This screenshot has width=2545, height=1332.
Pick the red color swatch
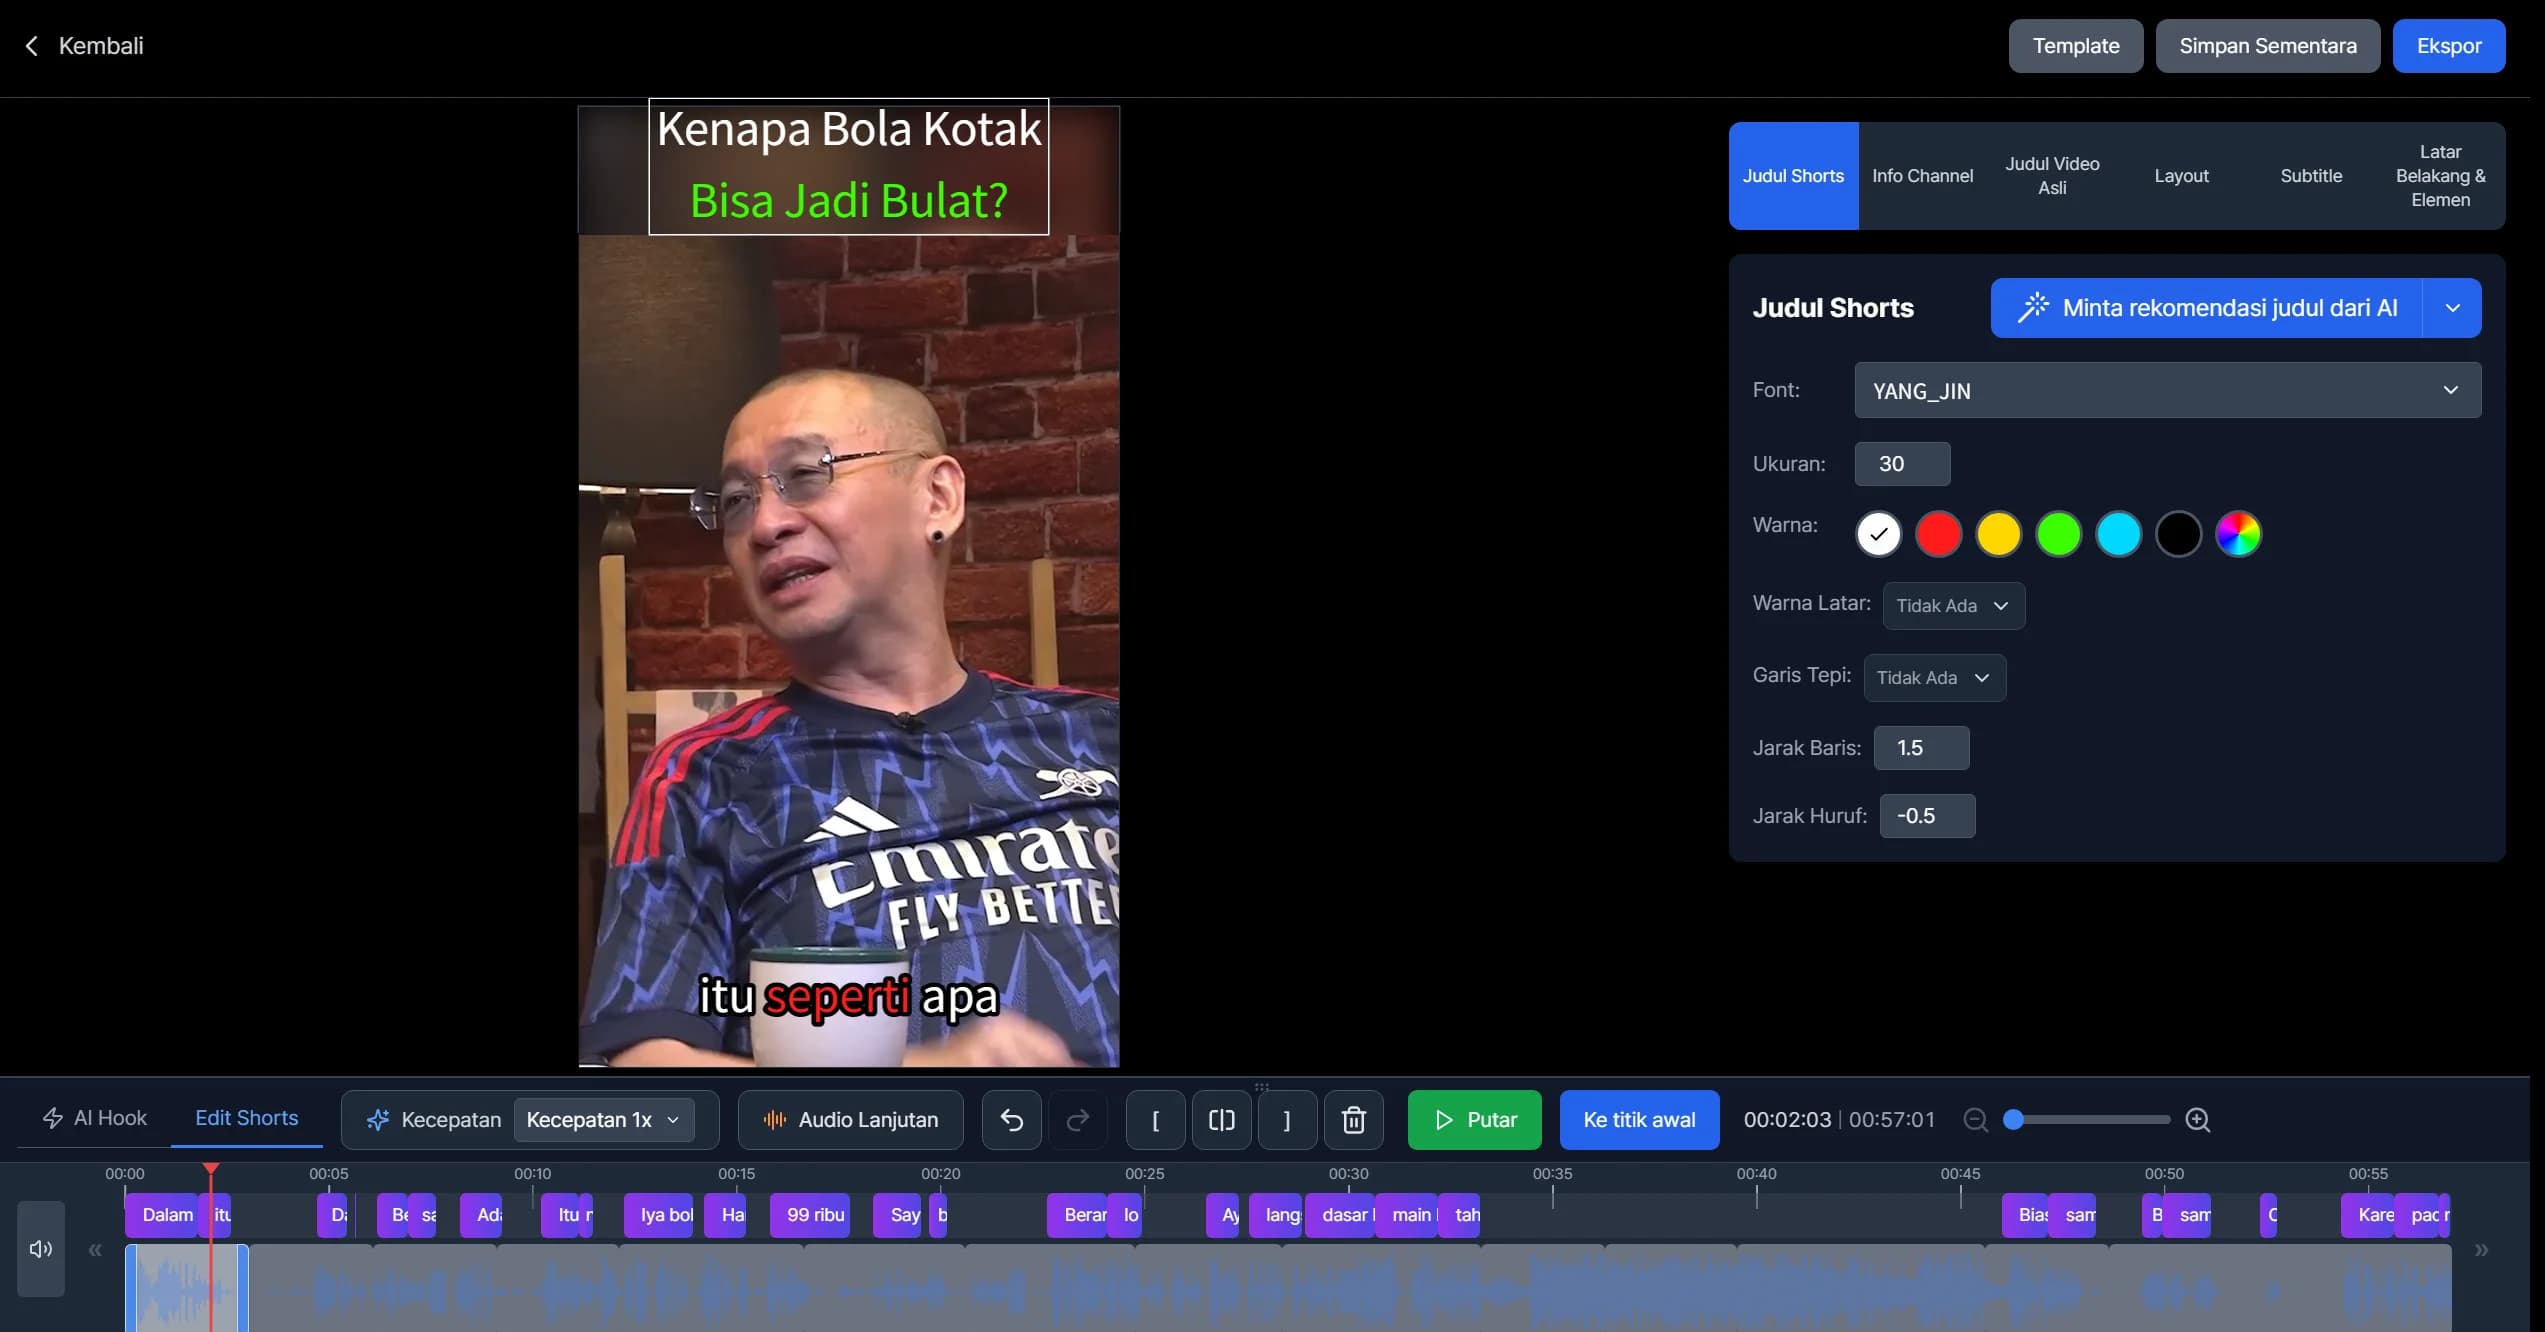coord(1938,534)
